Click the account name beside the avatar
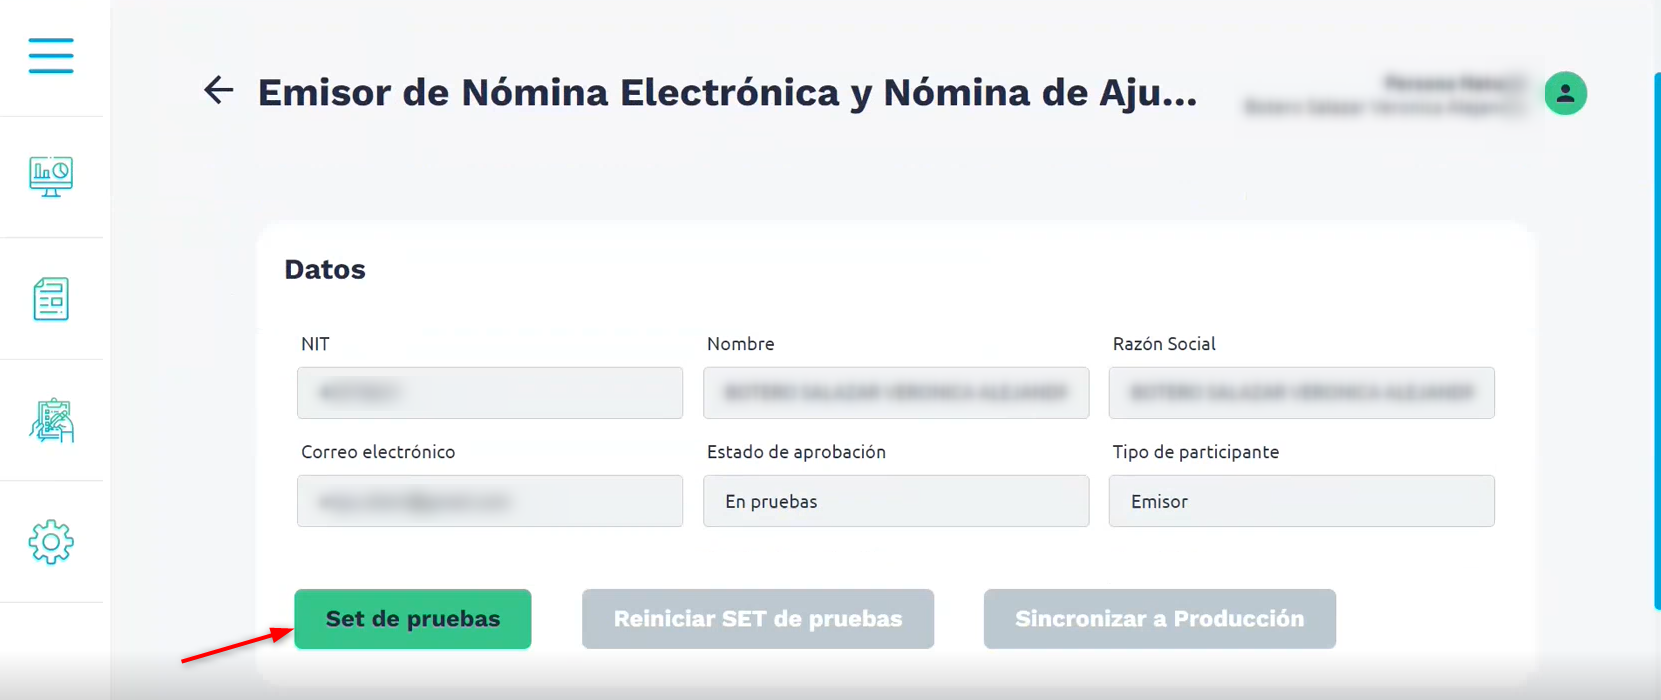The image size is (1661, 700). click(1385, 95)
